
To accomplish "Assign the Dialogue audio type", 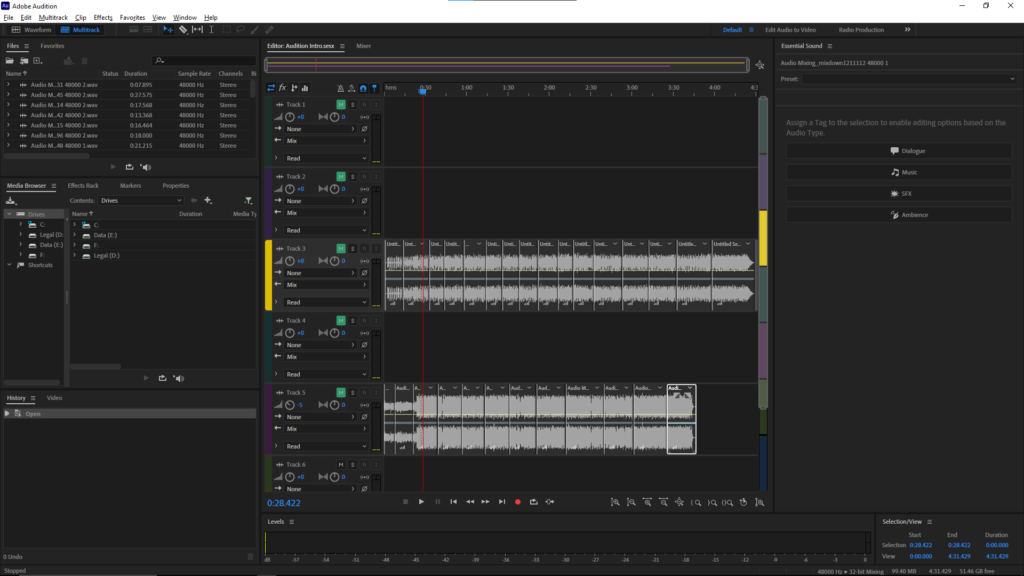I will [x=906, y=151].
